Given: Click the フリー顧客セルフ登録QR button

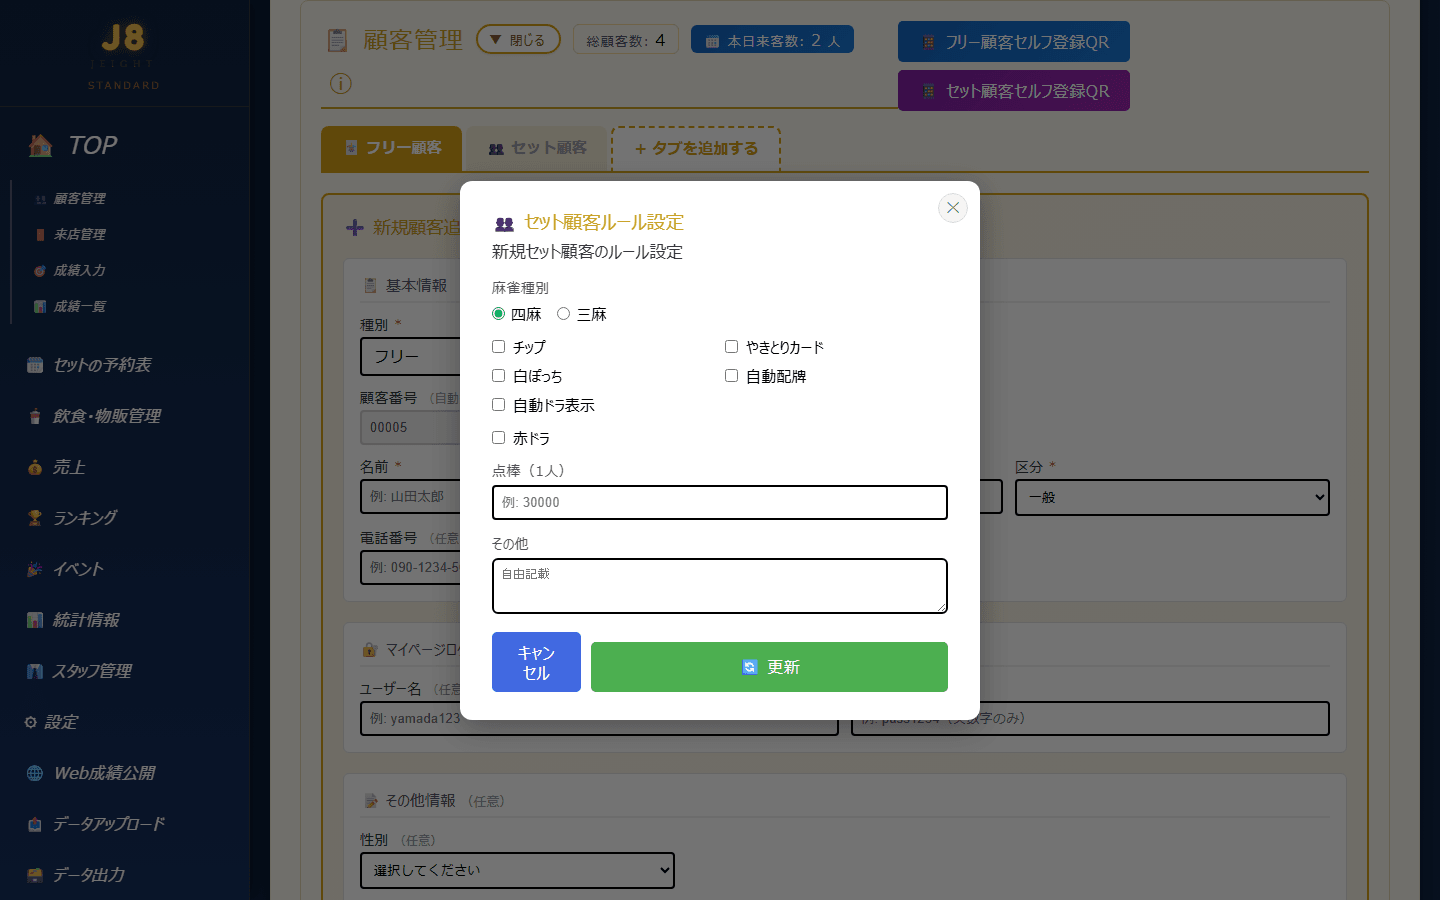Looking at the screenshot, I should point(1014,42).
